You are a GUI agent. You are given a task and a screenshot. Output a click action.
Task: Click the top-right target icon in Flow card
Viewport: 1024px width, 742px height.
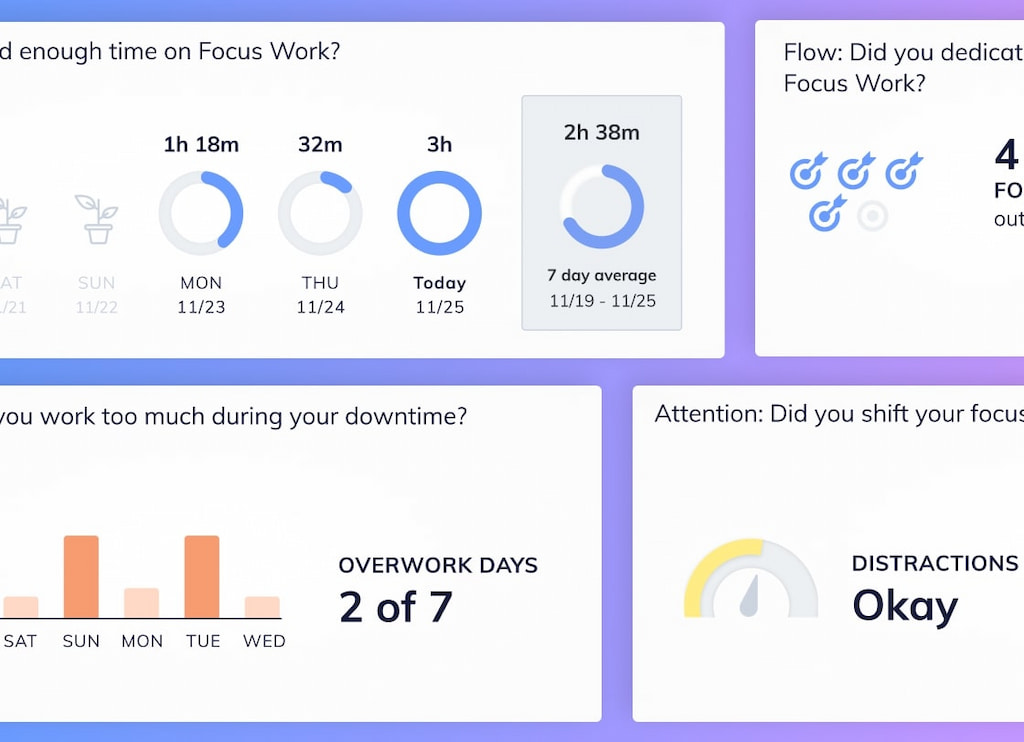click(903, 172)
